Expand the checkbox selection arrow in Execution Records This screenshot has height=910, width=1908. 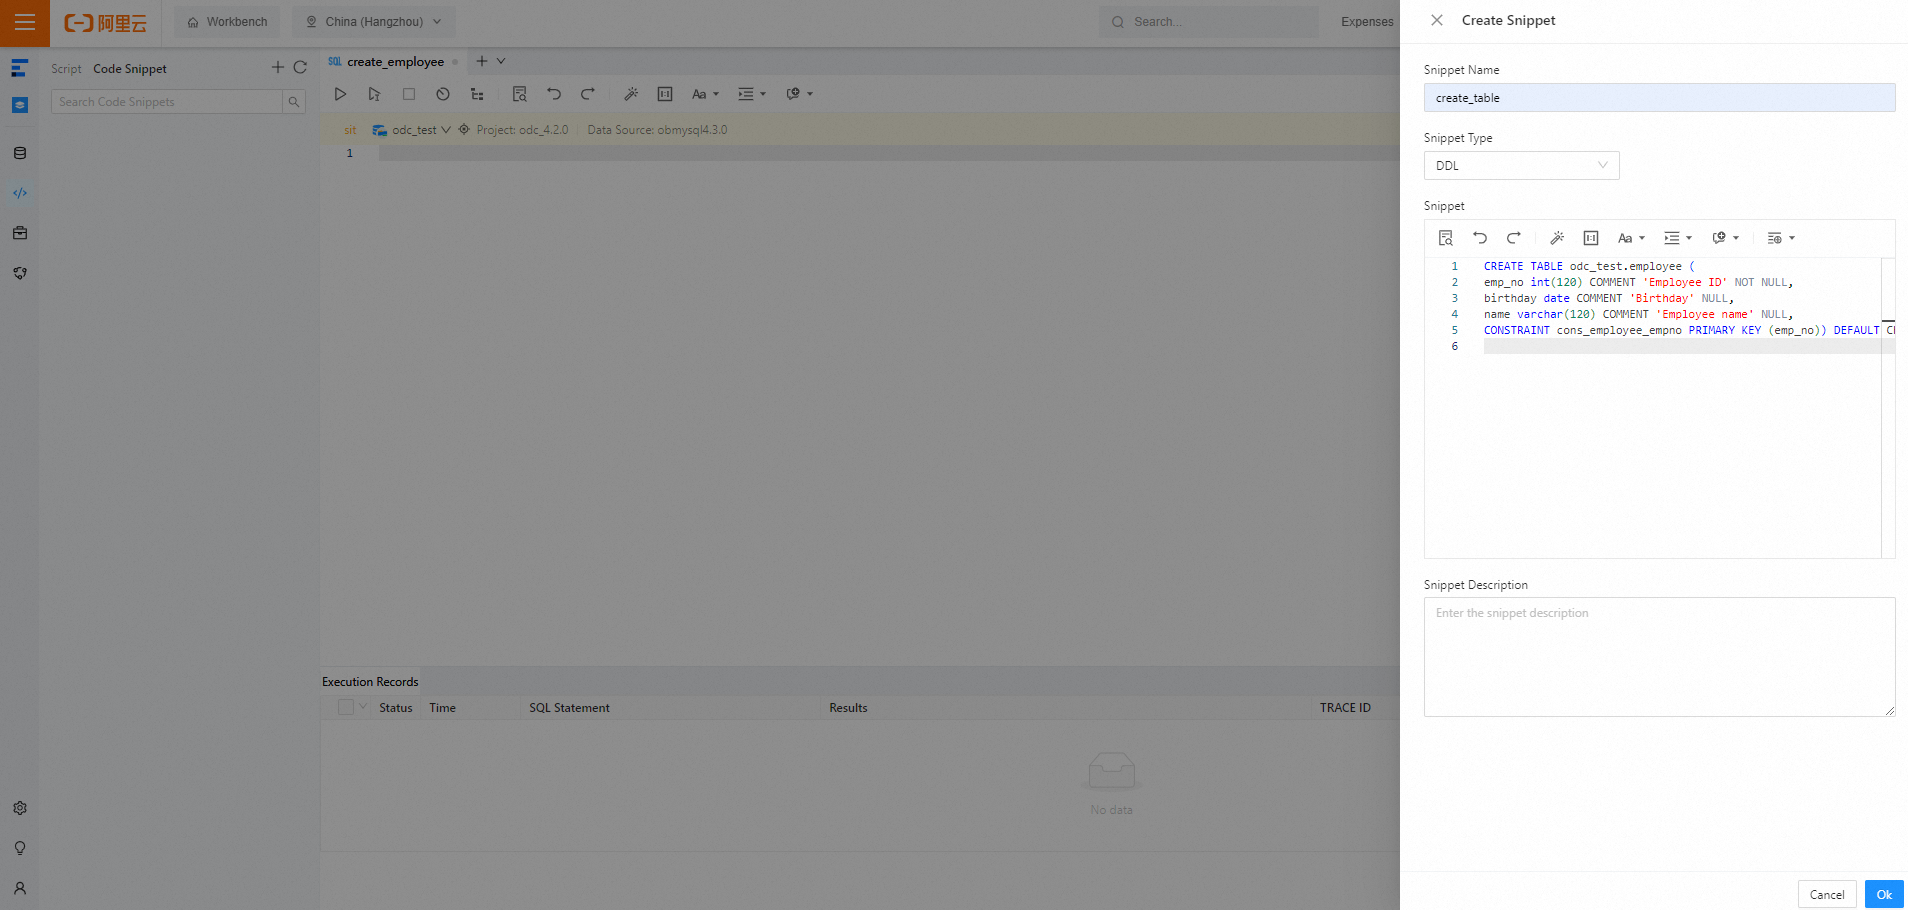363,706
